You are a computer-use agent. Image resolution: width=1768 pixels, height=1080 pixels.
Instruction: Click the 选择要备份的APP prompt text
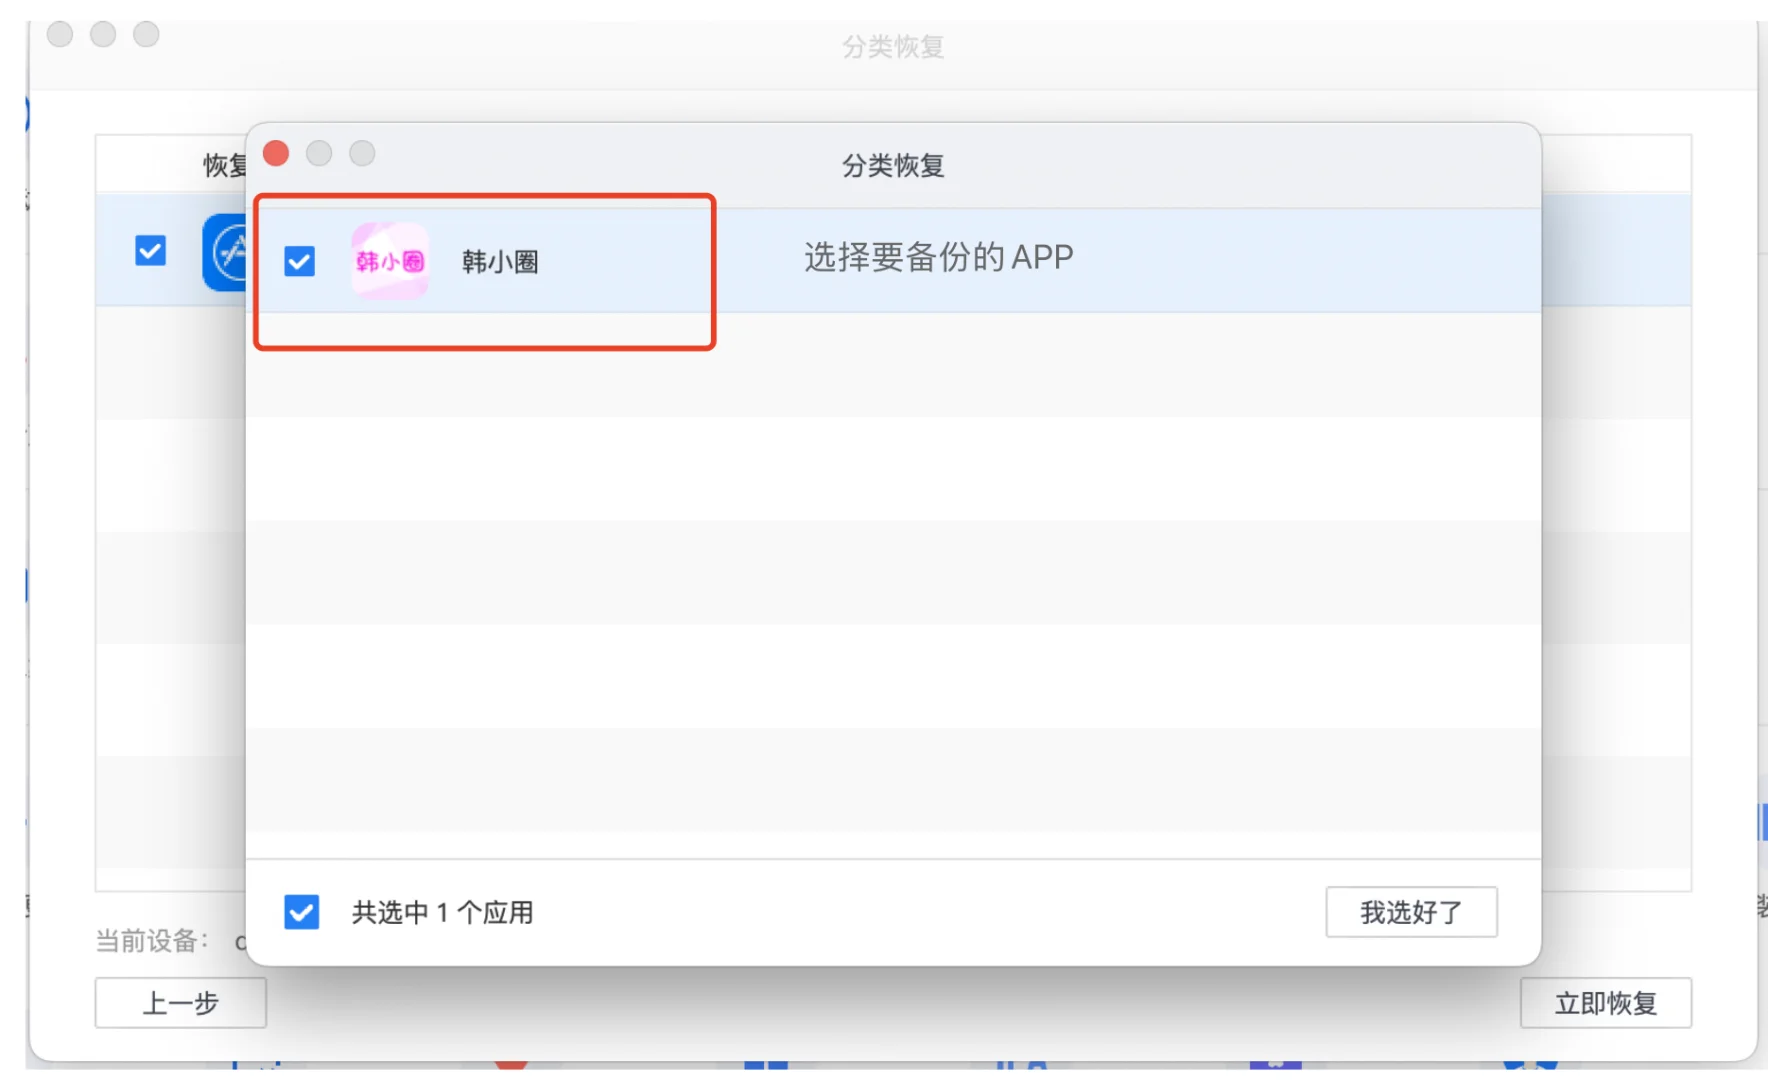(x=935, y=256)
